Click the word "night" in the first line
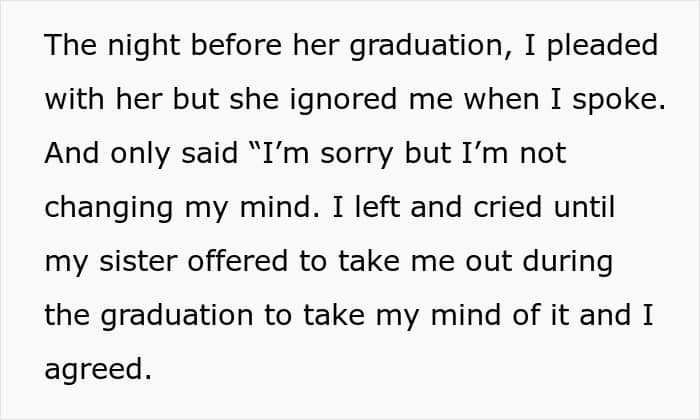700x420 pixels. point(143,46)
